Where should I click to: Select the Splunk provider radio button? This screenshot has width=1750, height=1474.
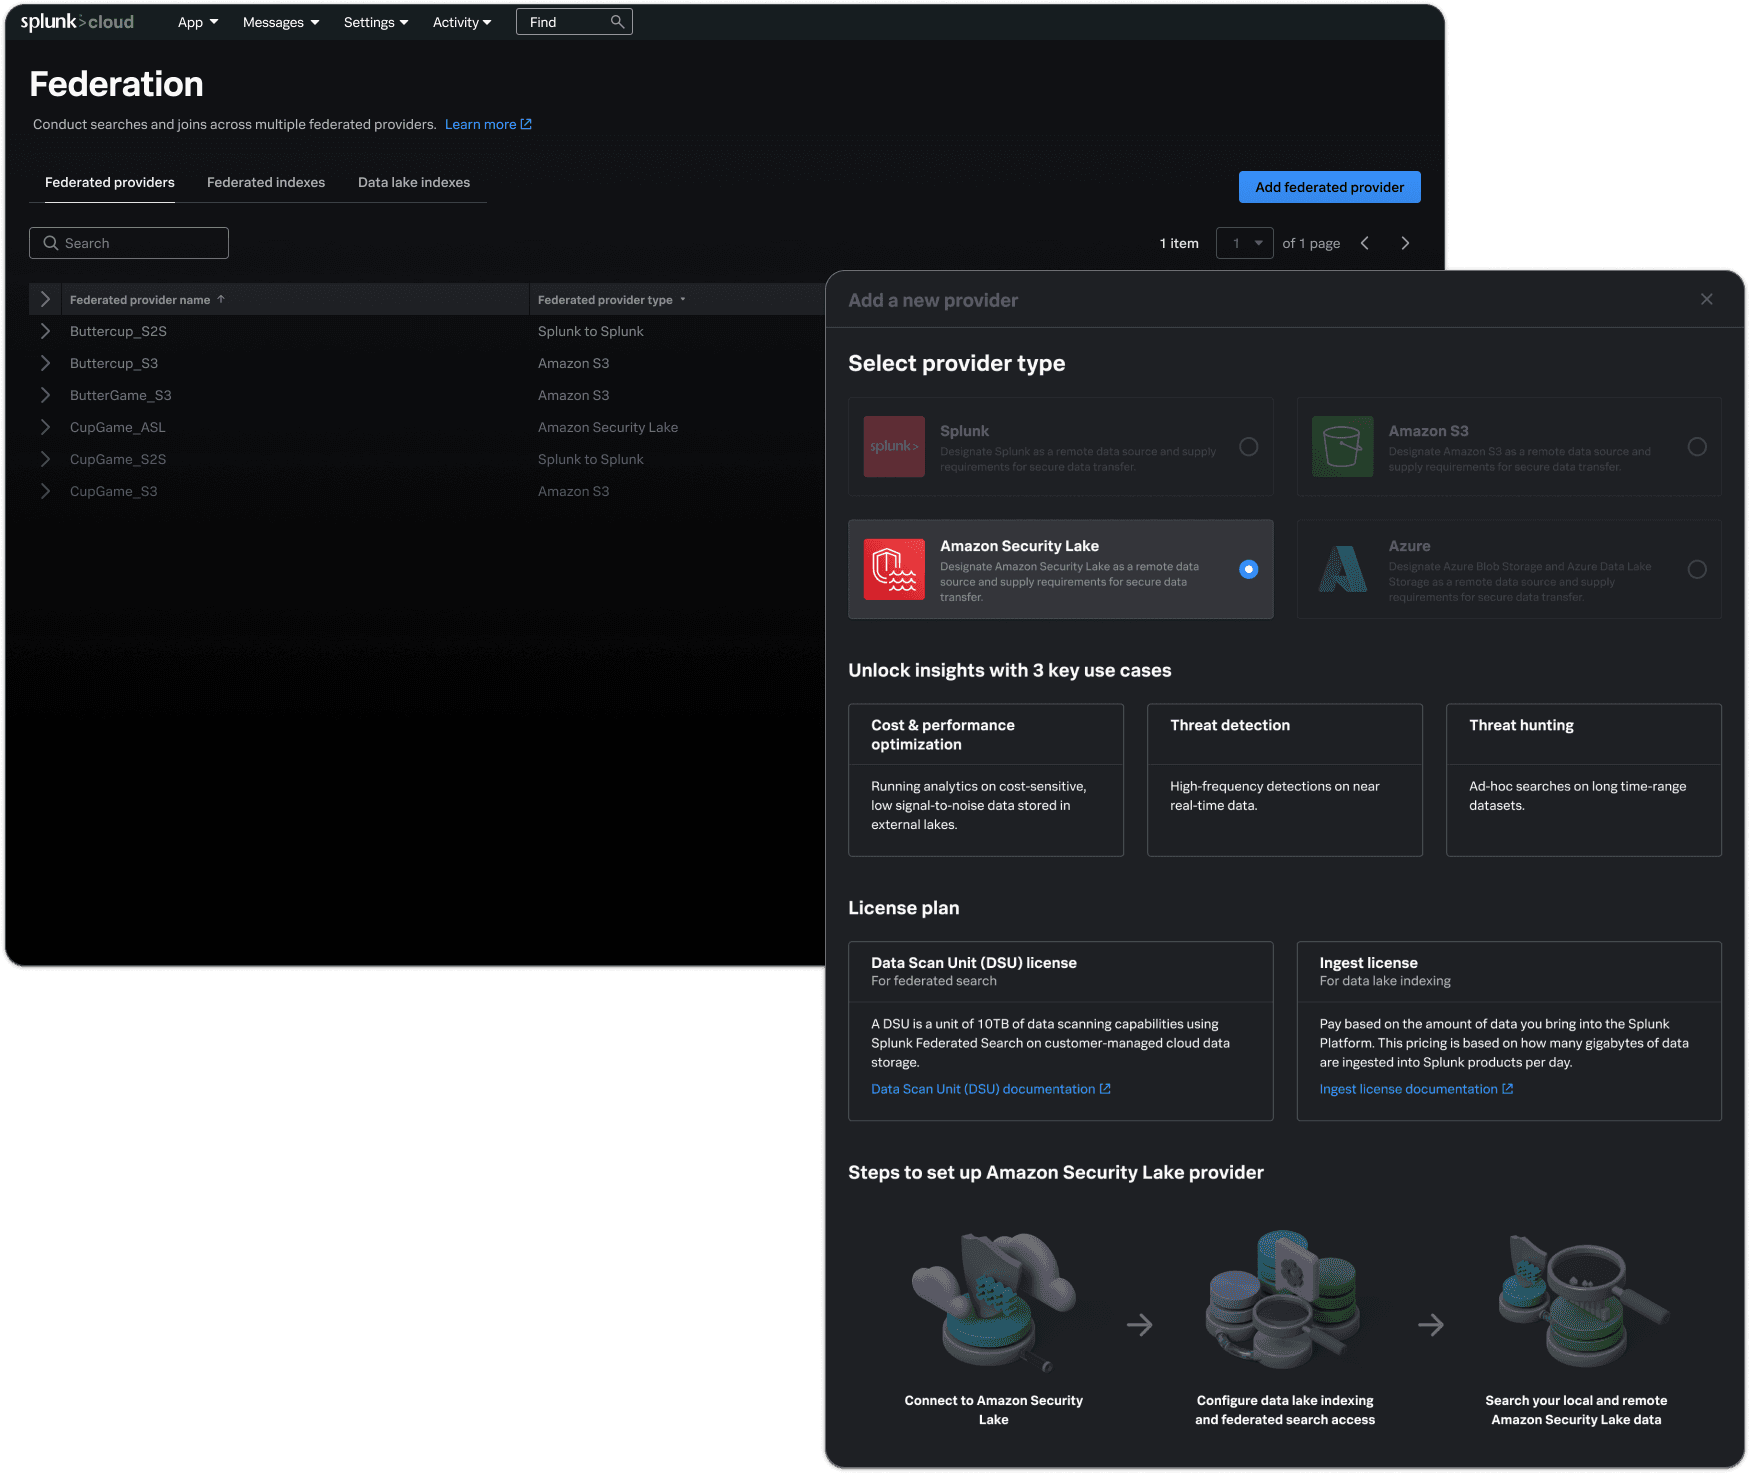[x=1249, y=447]
